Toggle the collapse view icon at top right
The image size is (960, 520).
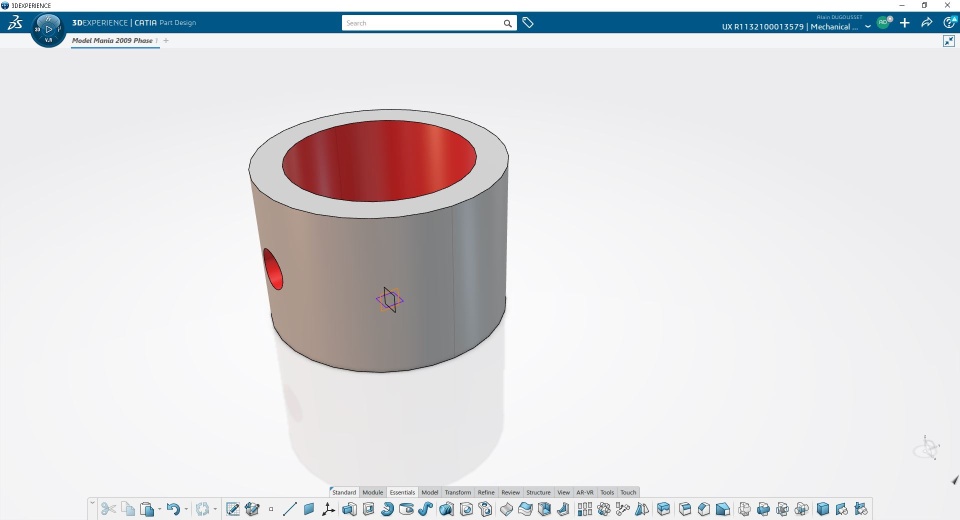[949, 40]
